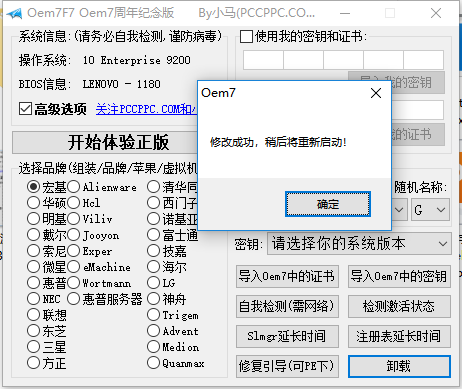Screen dimensions: 462x389
Task: Choose Medion radio button
Action: [x=153, y=347]
